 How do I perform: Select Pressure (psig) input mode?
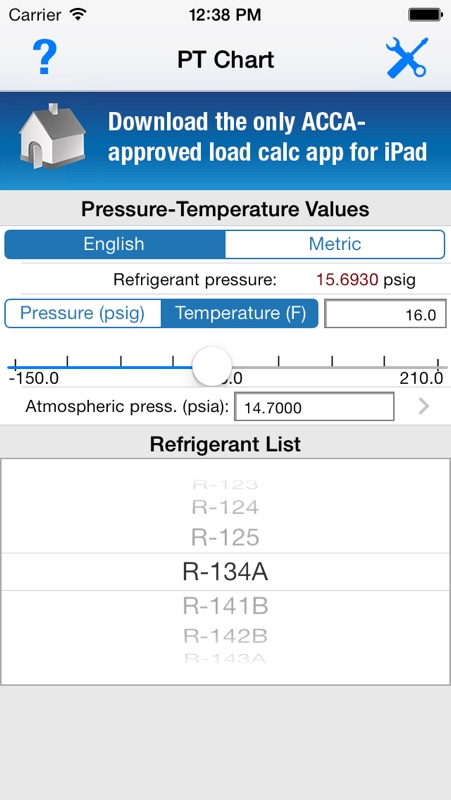point(83,313)
